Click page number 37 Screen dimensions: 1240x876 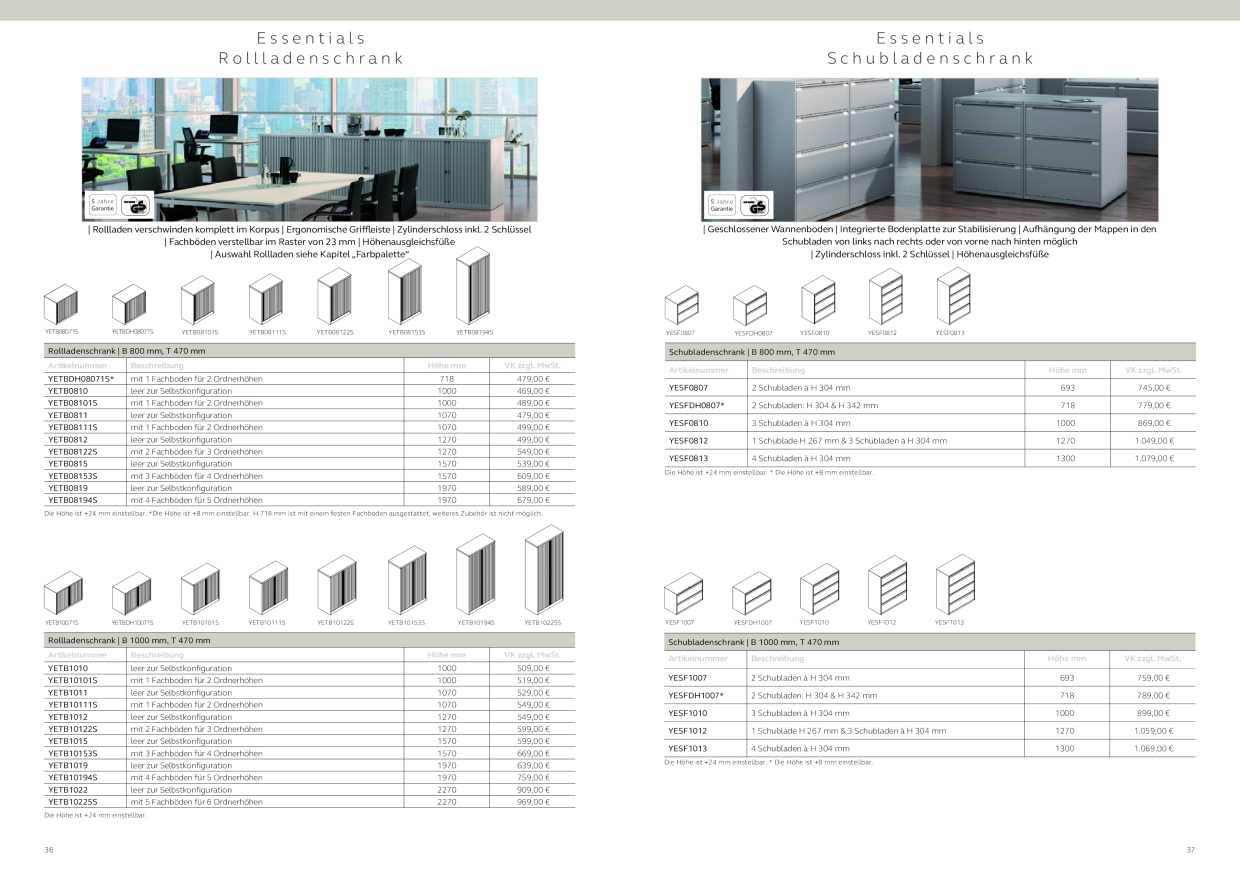[x=1190, y=850]
